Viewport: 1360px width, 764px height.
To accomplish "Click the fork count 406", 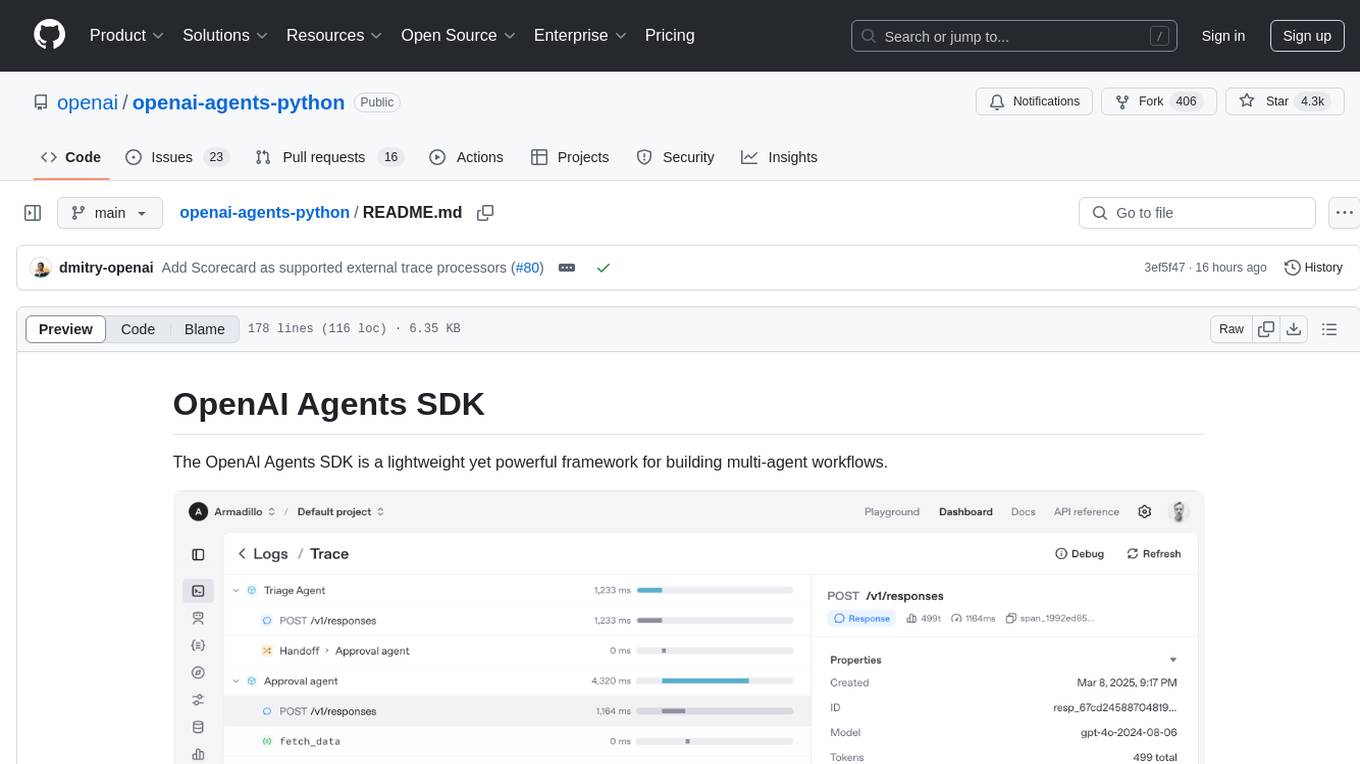I will 1186,102.
